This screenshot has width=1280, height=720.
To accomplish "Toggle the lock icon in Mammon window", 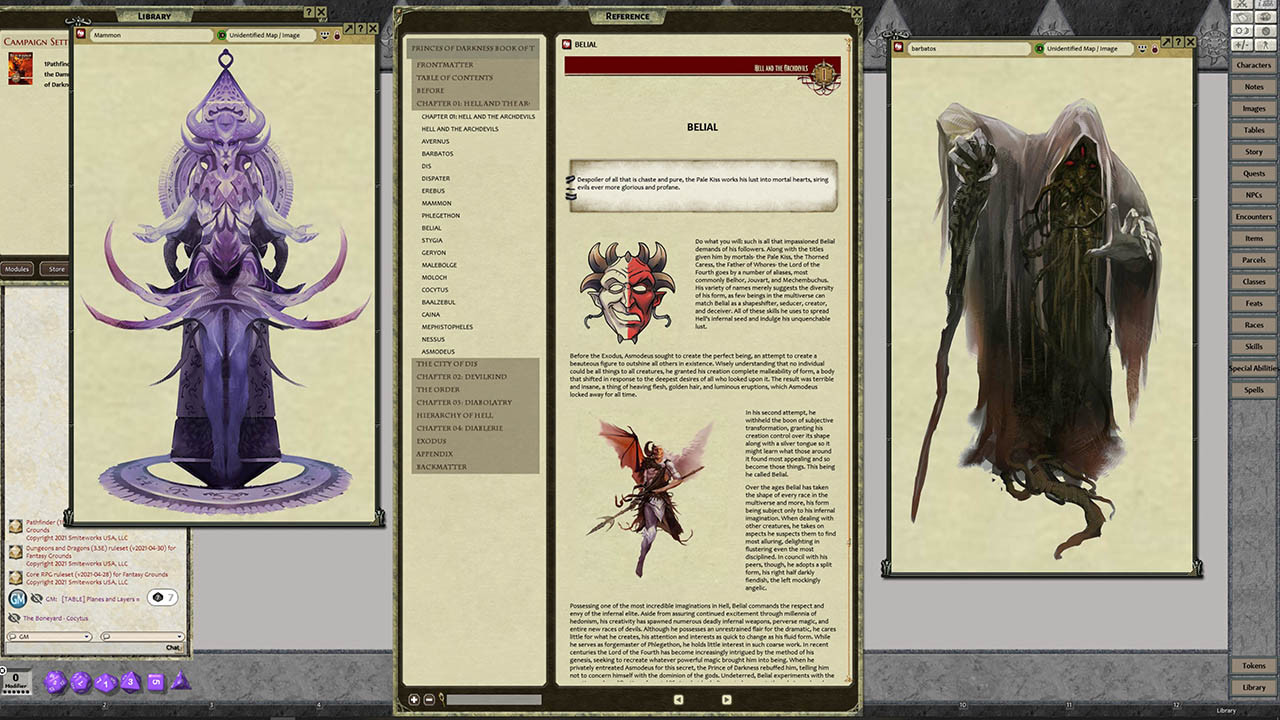I will (x=338, y=35).
